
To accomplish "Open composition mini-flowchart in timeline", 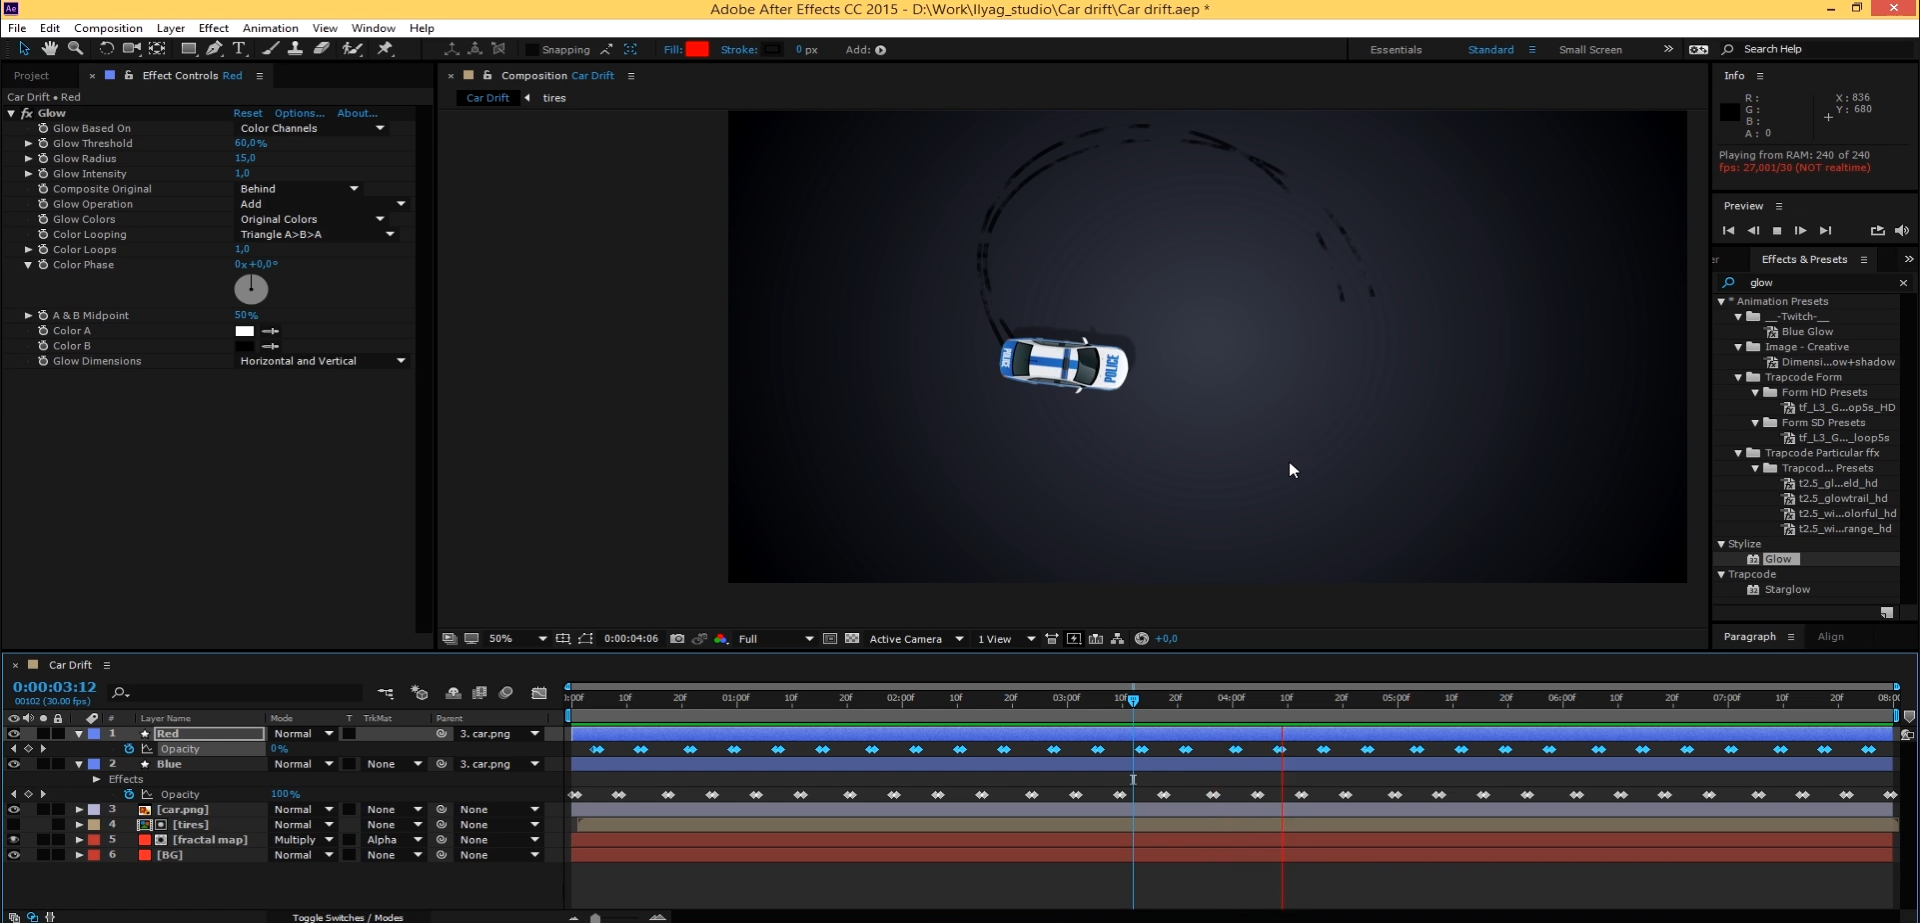I will coord(385,692).
